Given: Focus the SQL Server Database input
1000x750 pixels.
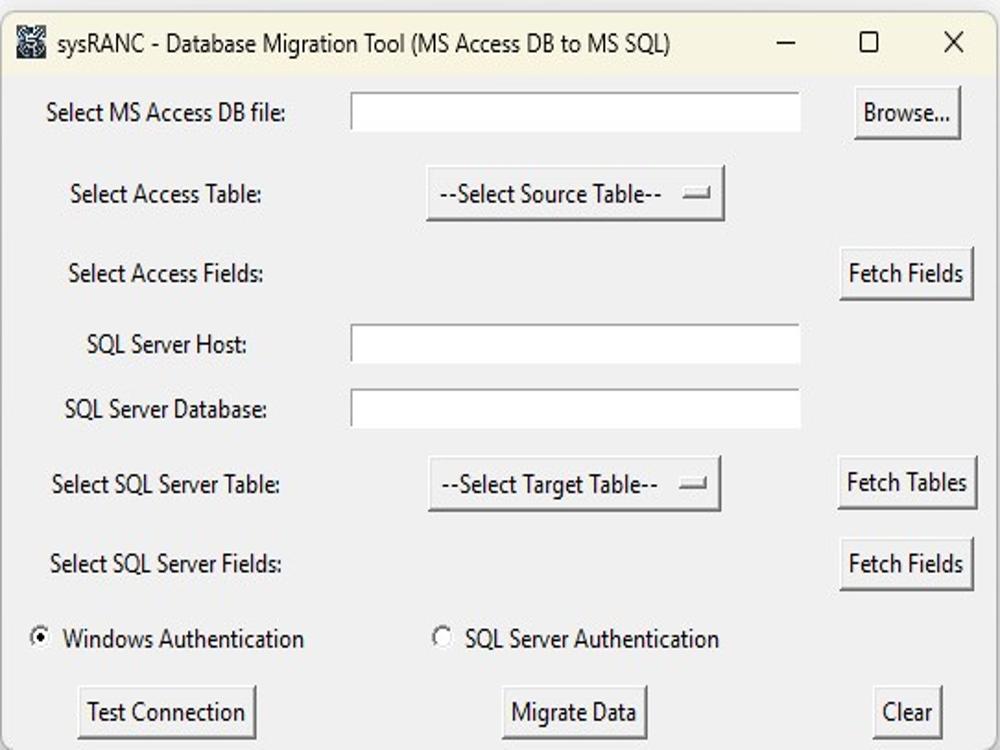Looking at the screenshot, I should coord(575,408).
